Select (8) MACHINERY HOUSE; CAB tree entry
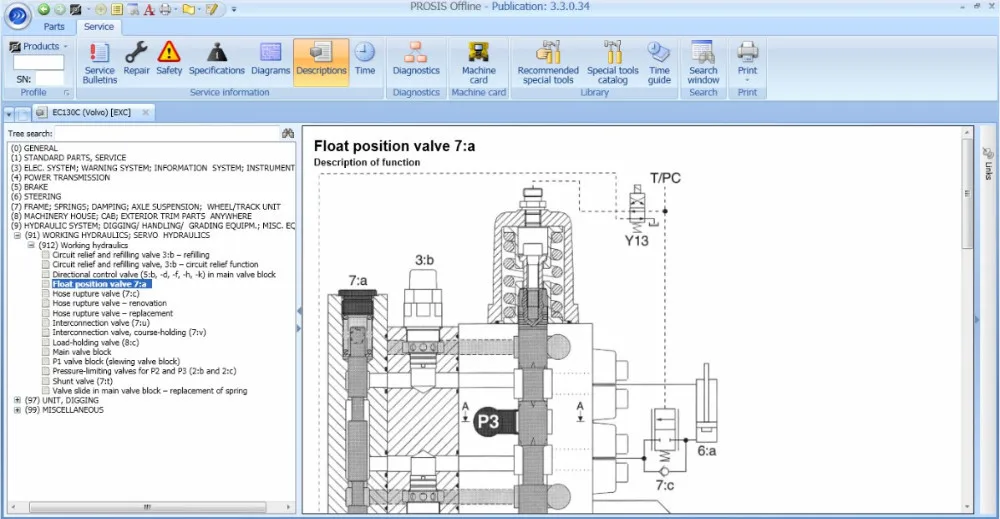This screenshot has width=1000, height=519. pyautogui.click(x=131, y=216)
